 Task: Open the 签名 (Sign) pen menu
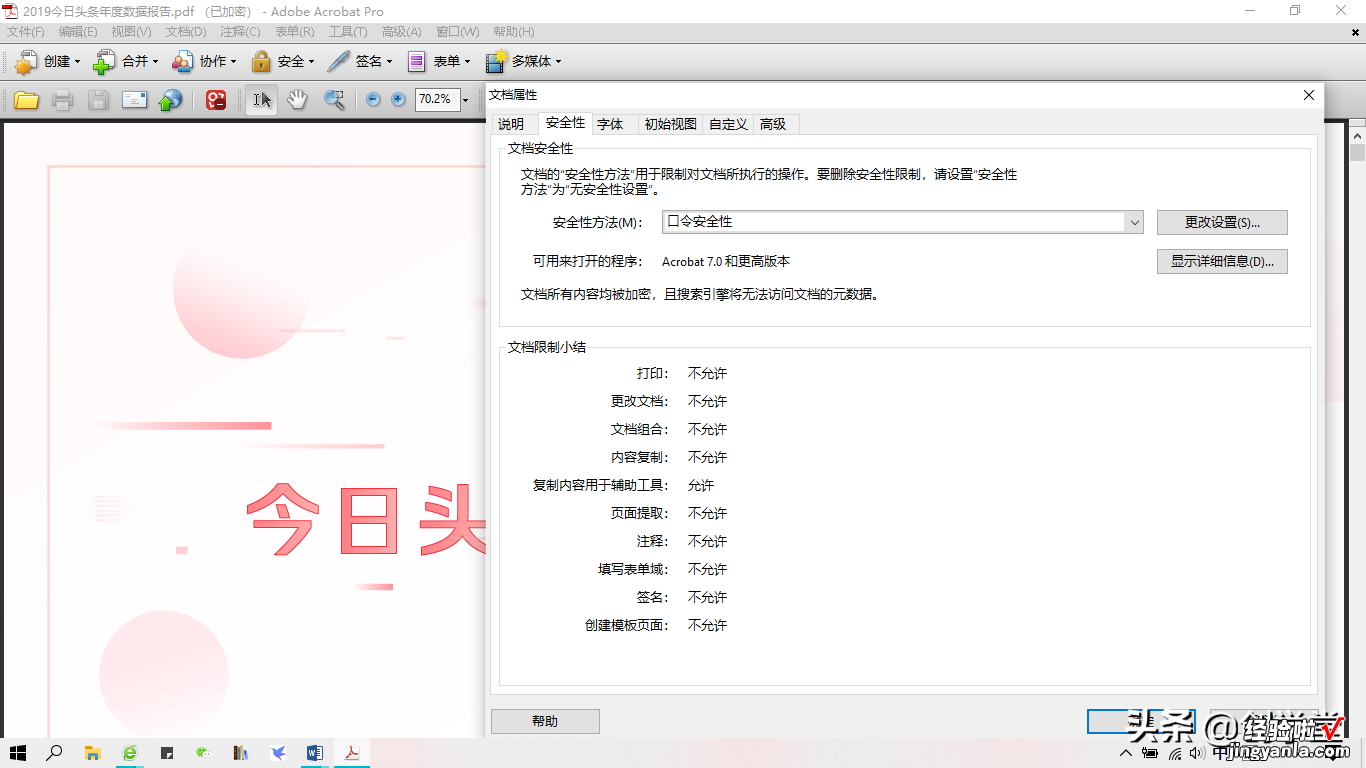pos(360,61)
